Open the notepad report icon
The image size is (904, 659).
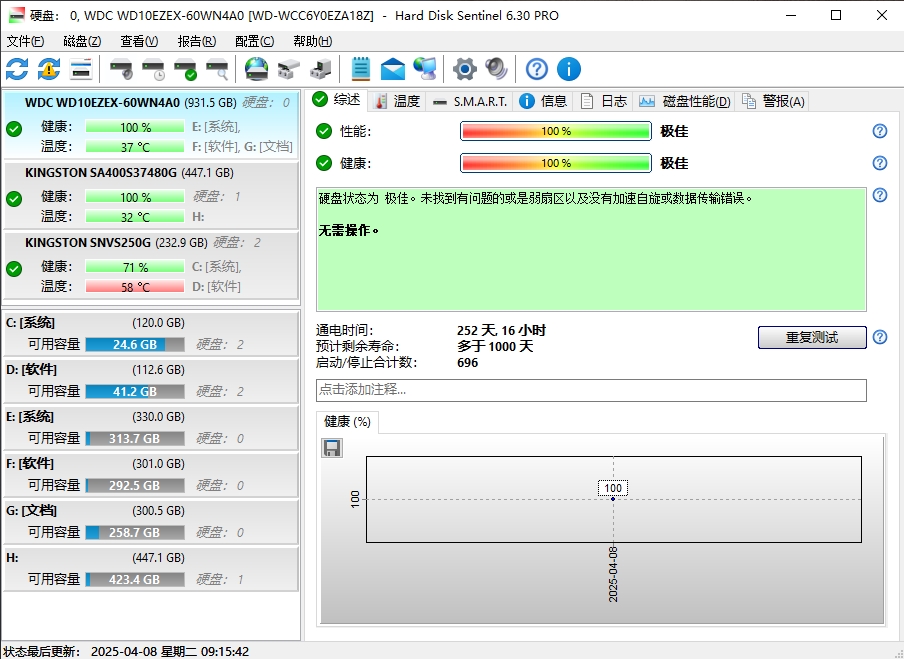(360, 69)
